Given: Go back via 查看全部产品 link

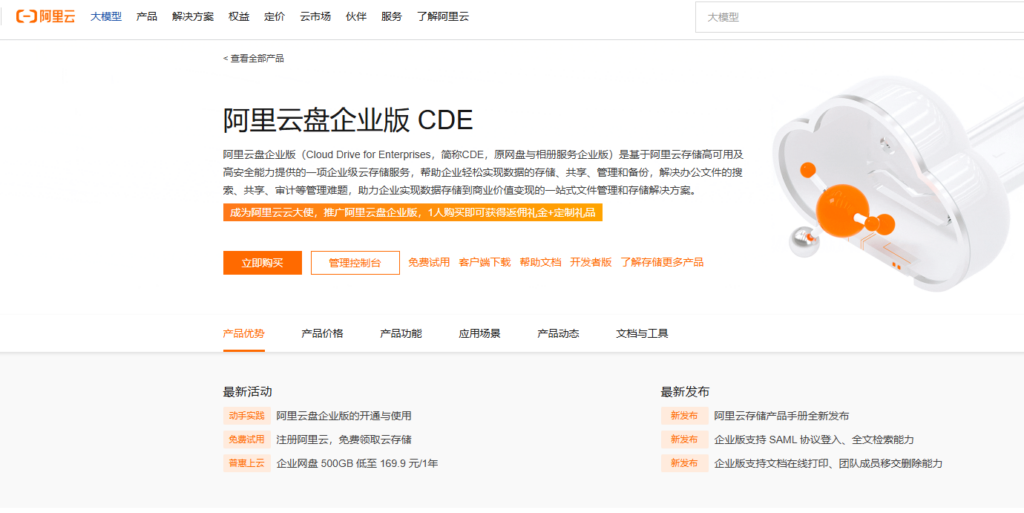Looking at the screenshot, I should 253,58.
